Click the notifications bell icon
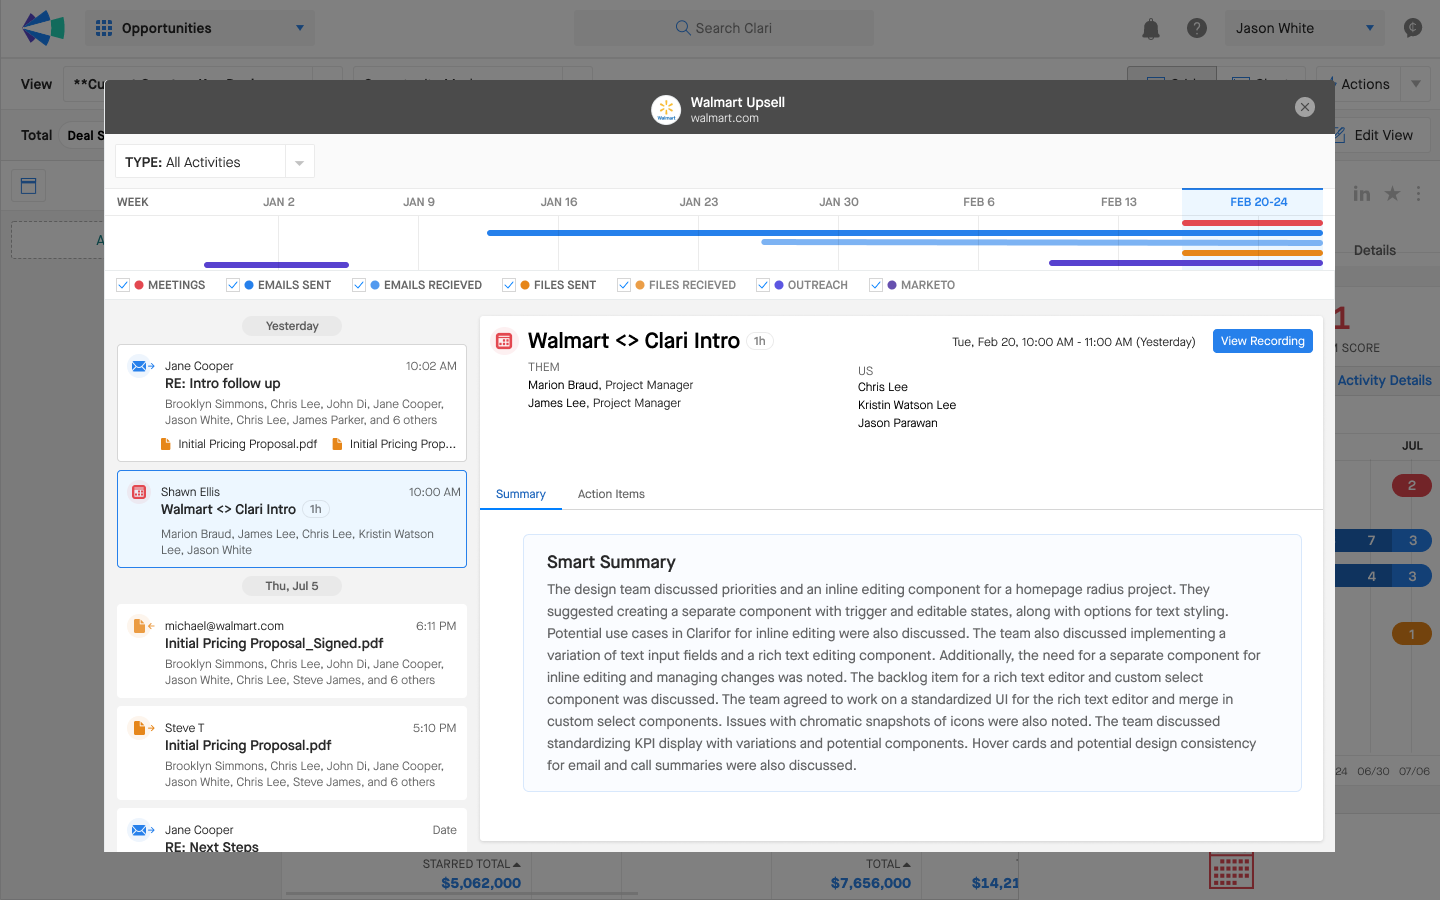 click(x=1151, y=29)
